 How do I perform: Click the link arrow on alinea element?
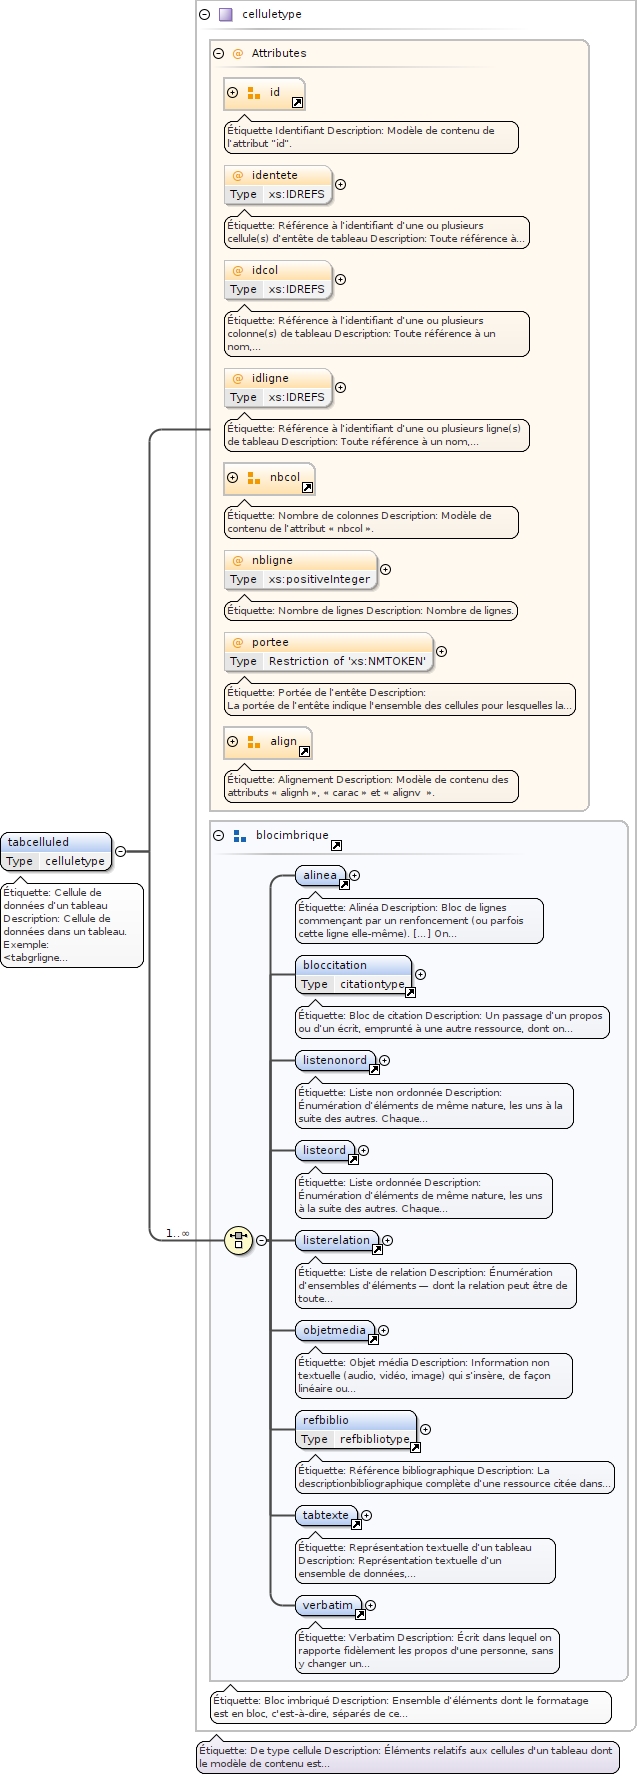(x=344, y=885)
